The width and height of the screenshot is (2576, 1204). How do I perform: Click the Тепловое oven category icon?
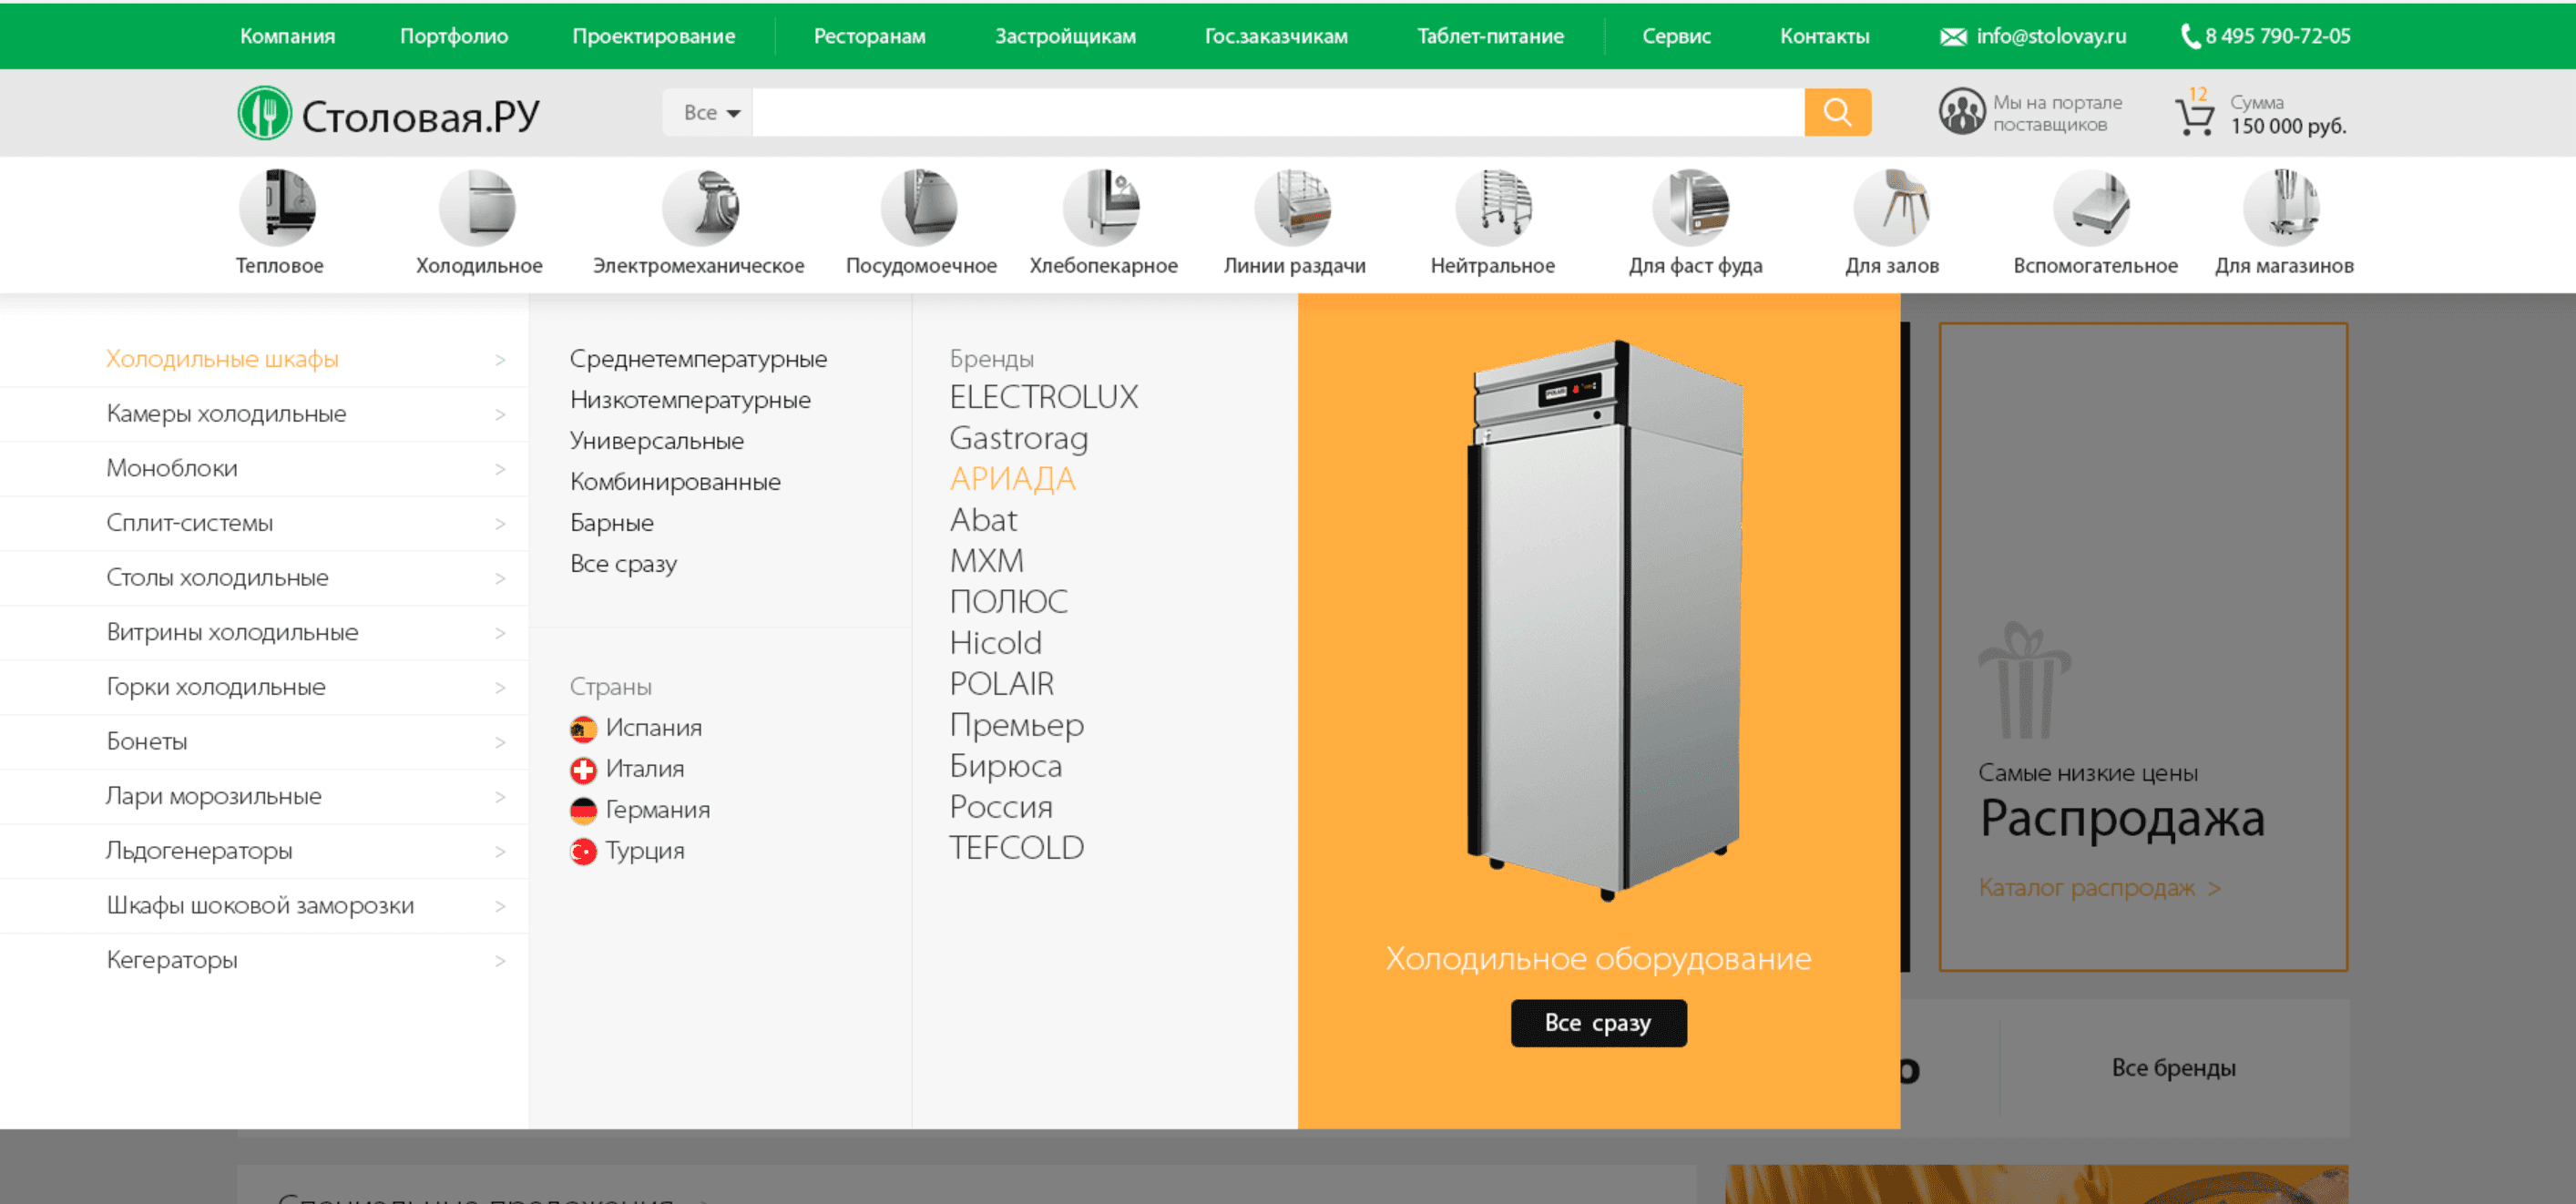[x=277, y=207]
